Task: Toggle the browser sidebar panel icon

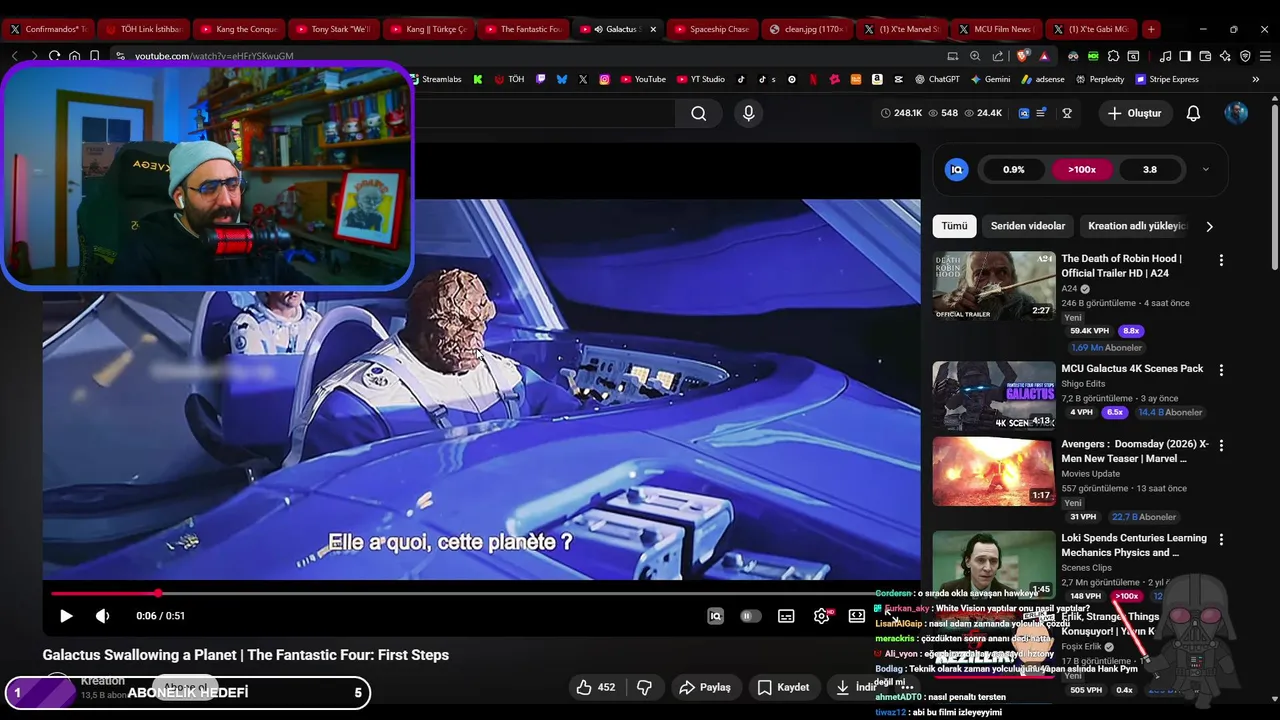Action: (1185, 56)
